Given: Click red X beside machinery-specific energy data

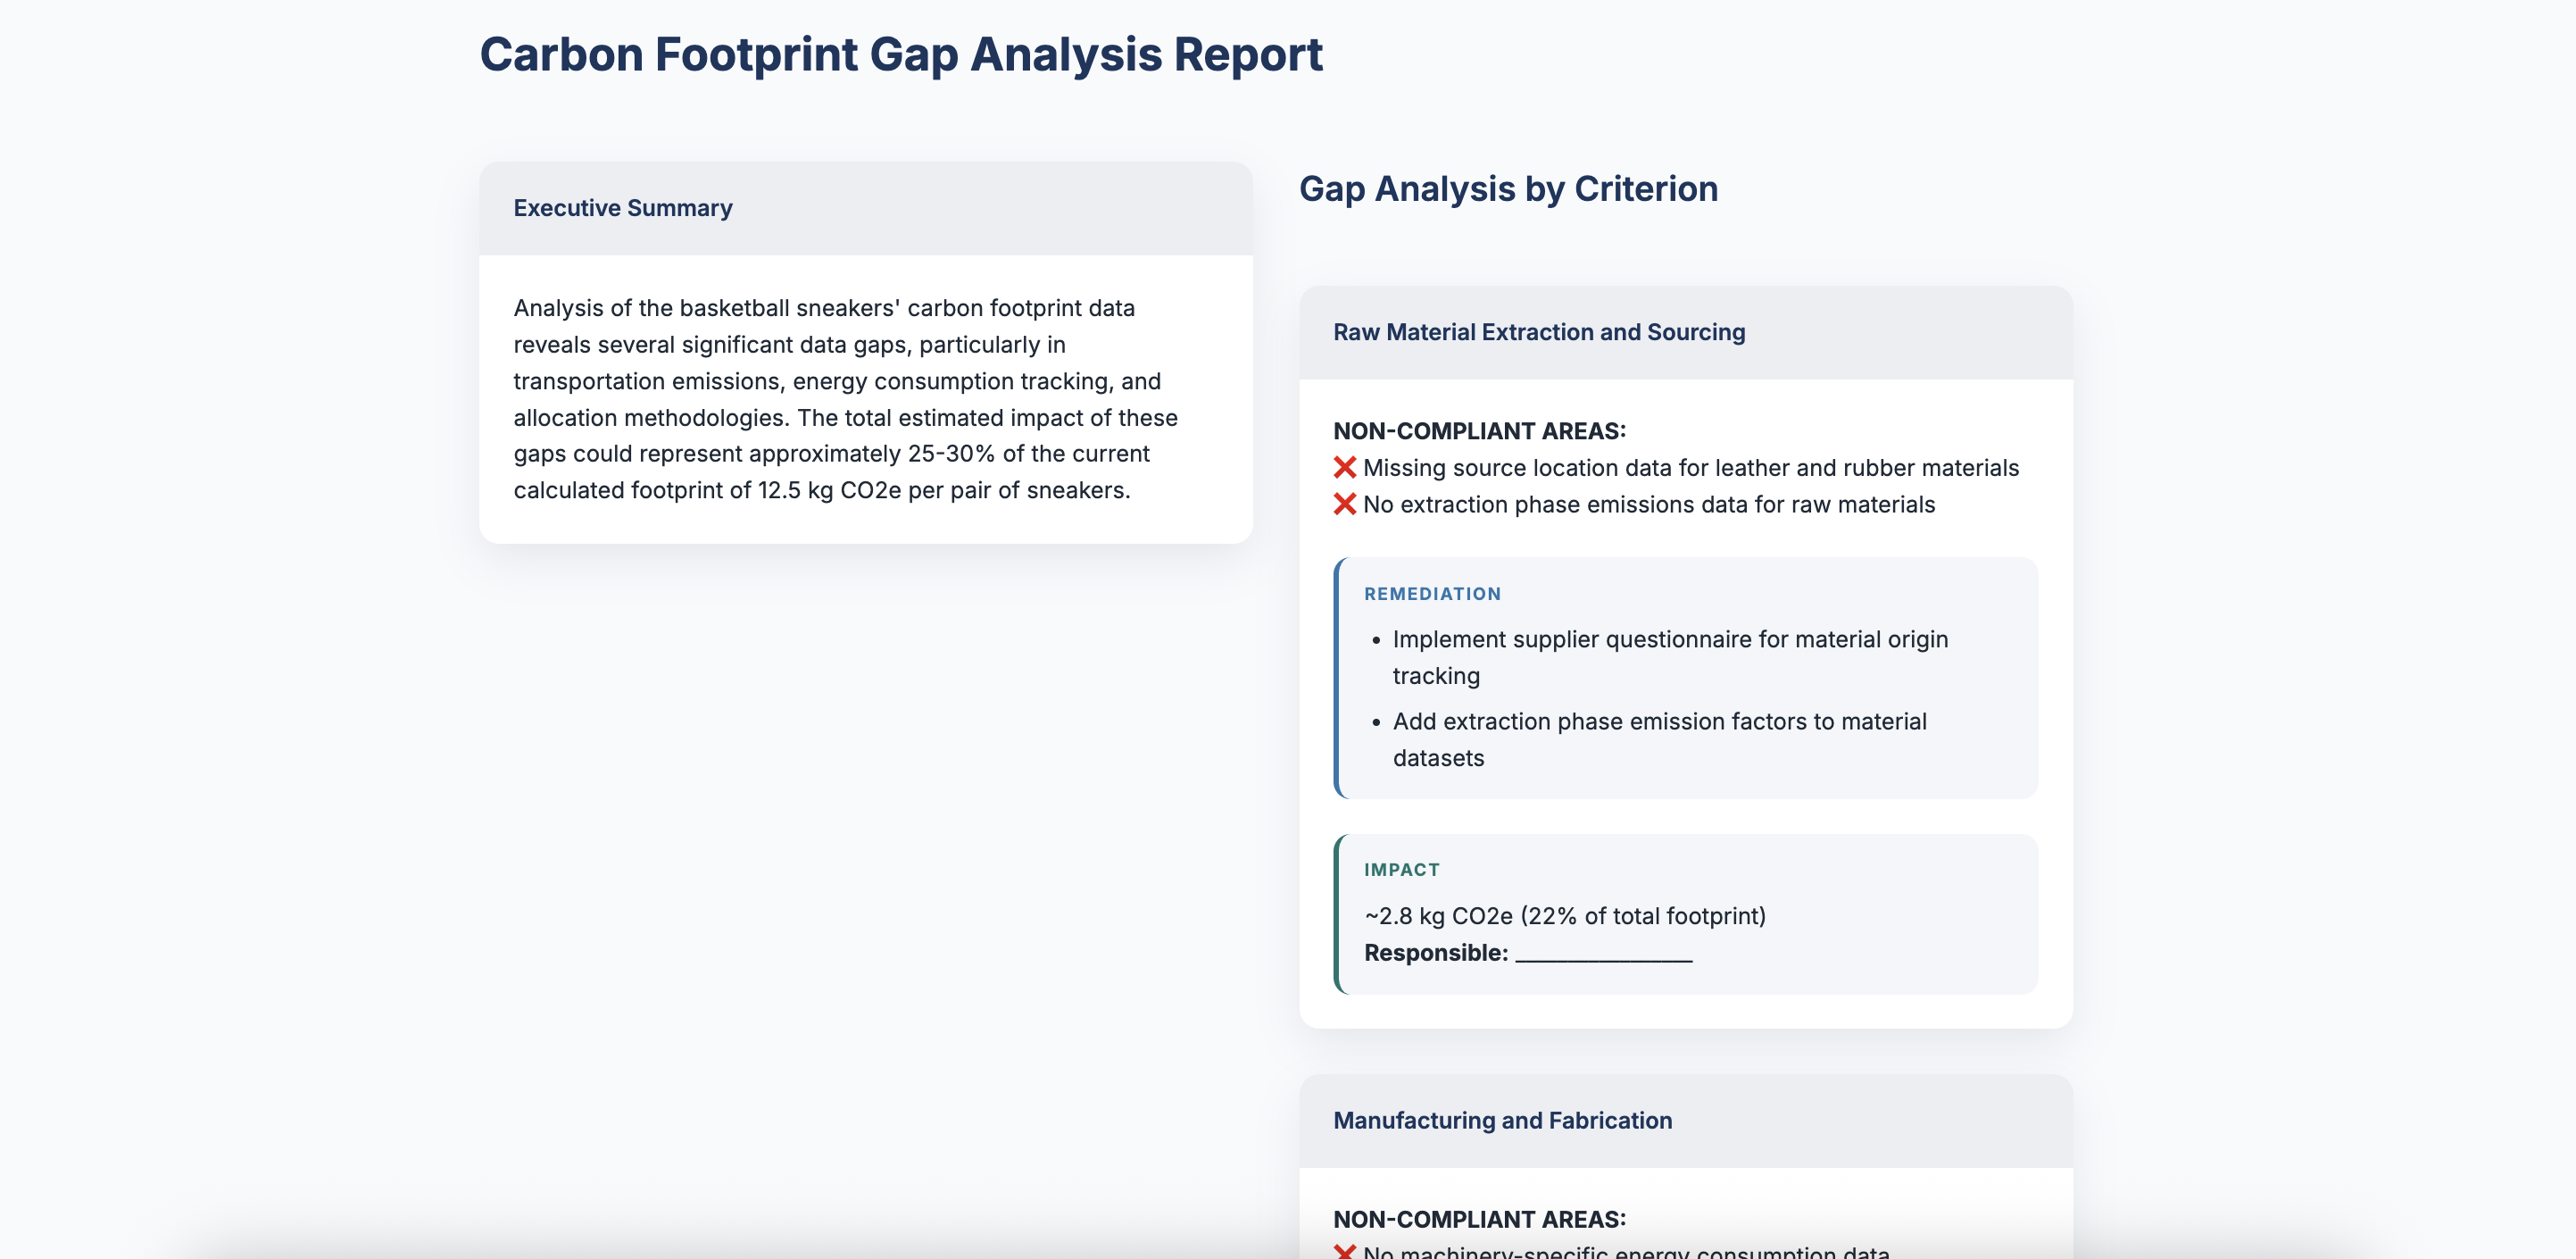Looking at the screenshot, I should [1344, 1251].
